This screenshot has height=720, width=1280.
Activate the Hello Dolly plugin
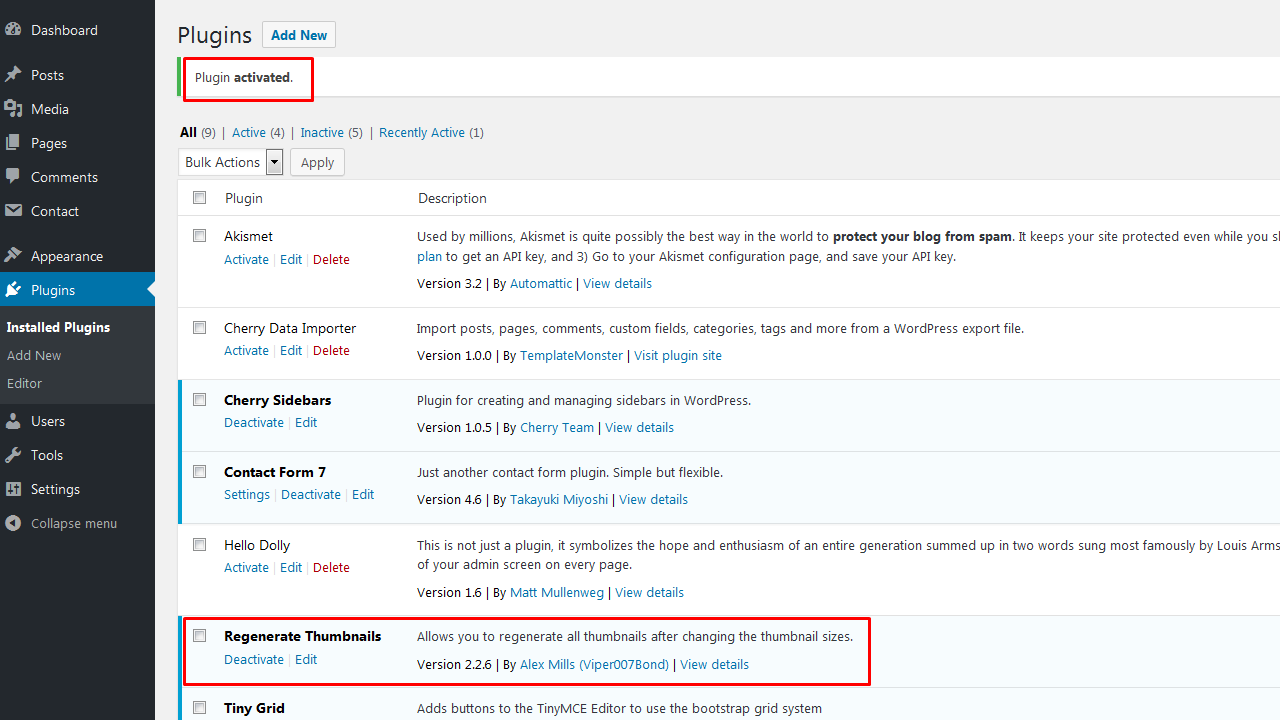(x=246, y=567)
